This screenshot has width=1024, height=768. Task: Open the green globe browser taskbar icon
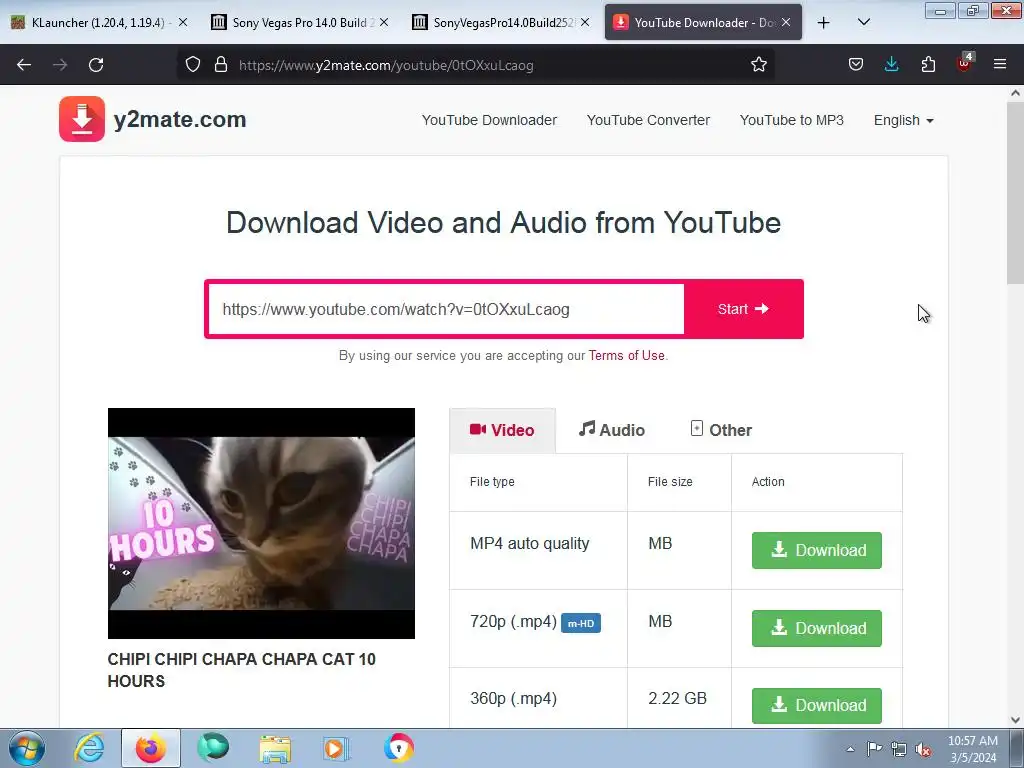pos(213,748)
